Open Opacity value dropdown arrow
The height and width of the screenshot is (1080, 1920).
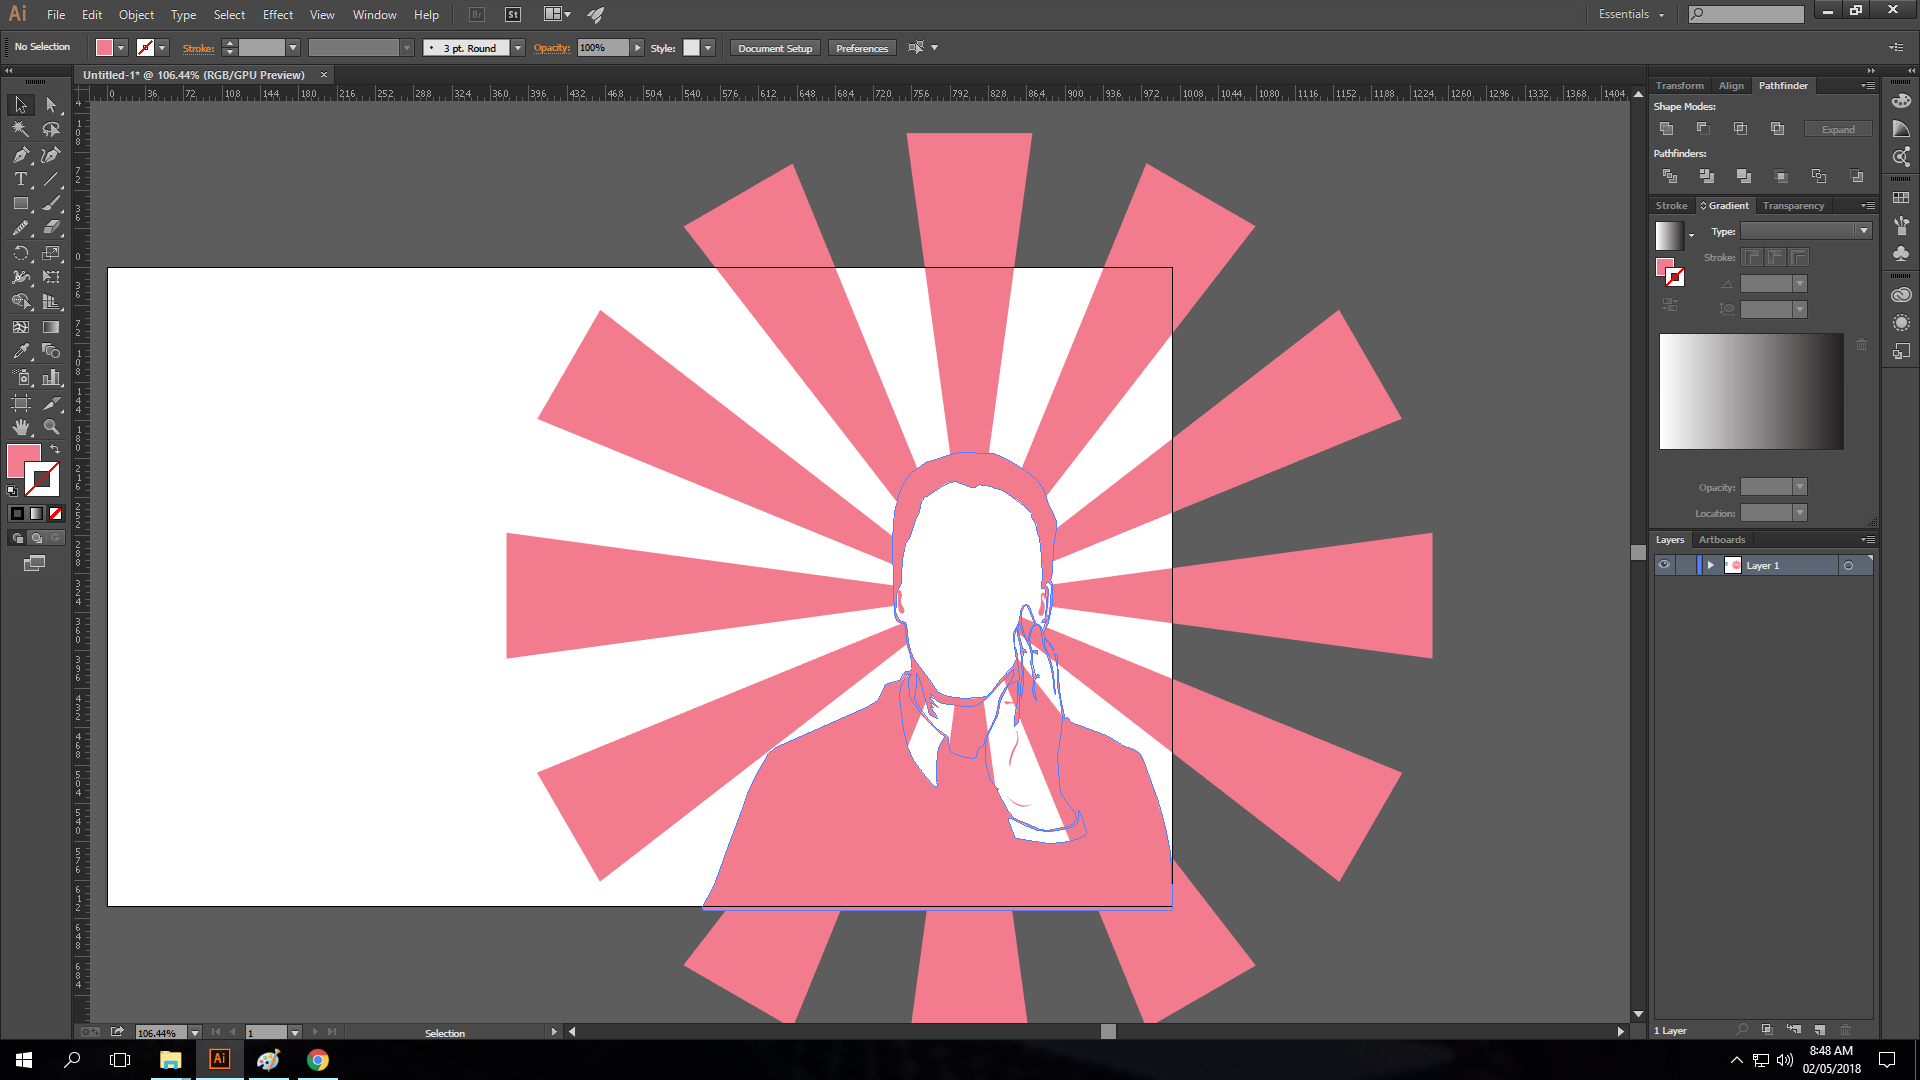[x=637, y=48]
